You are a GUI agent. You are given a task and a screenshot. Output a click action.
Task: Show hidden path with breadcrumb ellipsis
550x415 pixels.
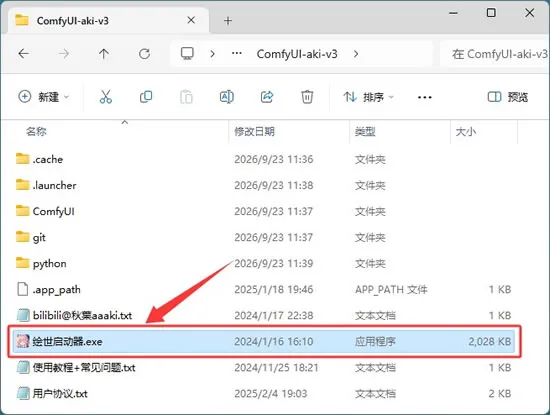[237, 54]
